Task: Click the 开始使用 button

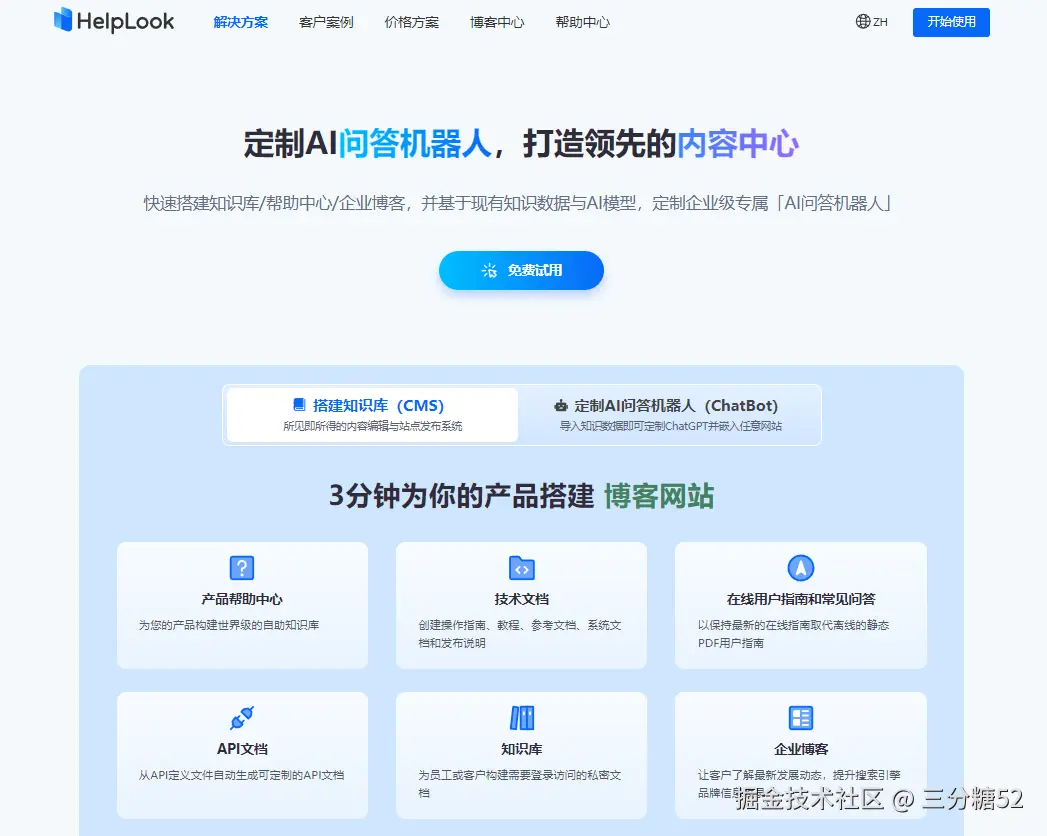Action: pos(950,22)
